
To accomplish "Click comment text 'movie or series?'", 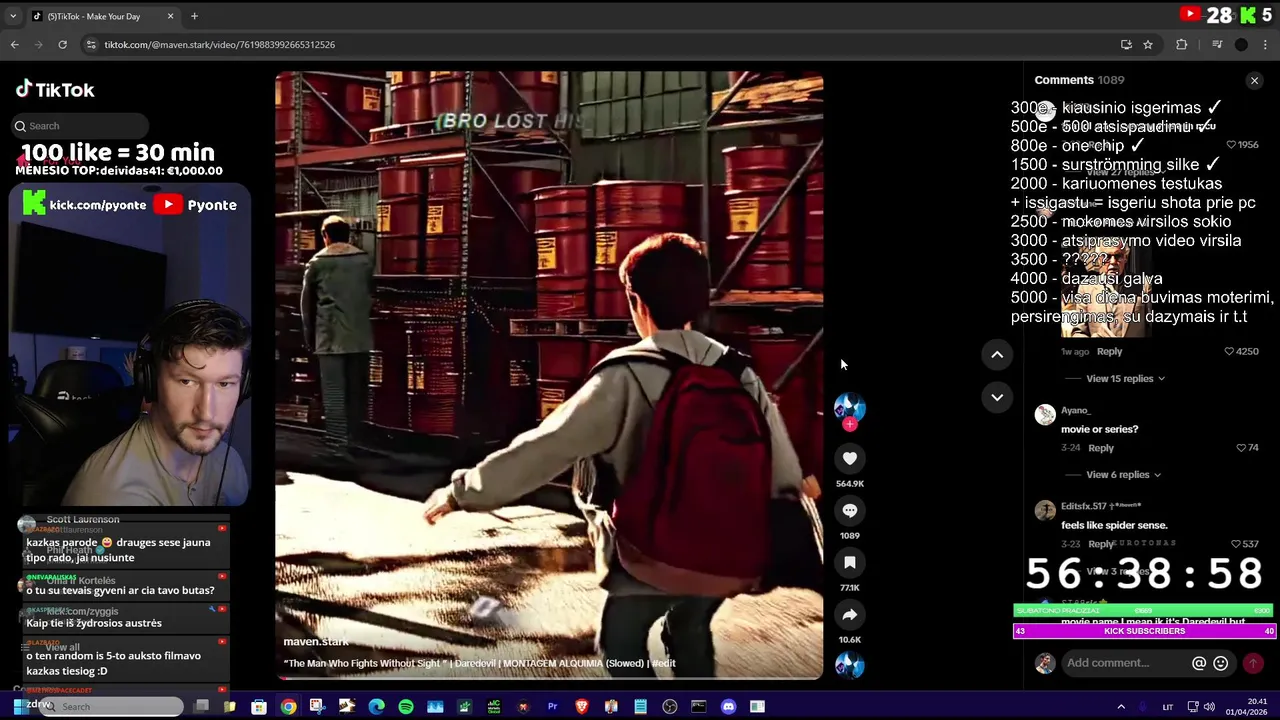I will [x=1099, y=429].
